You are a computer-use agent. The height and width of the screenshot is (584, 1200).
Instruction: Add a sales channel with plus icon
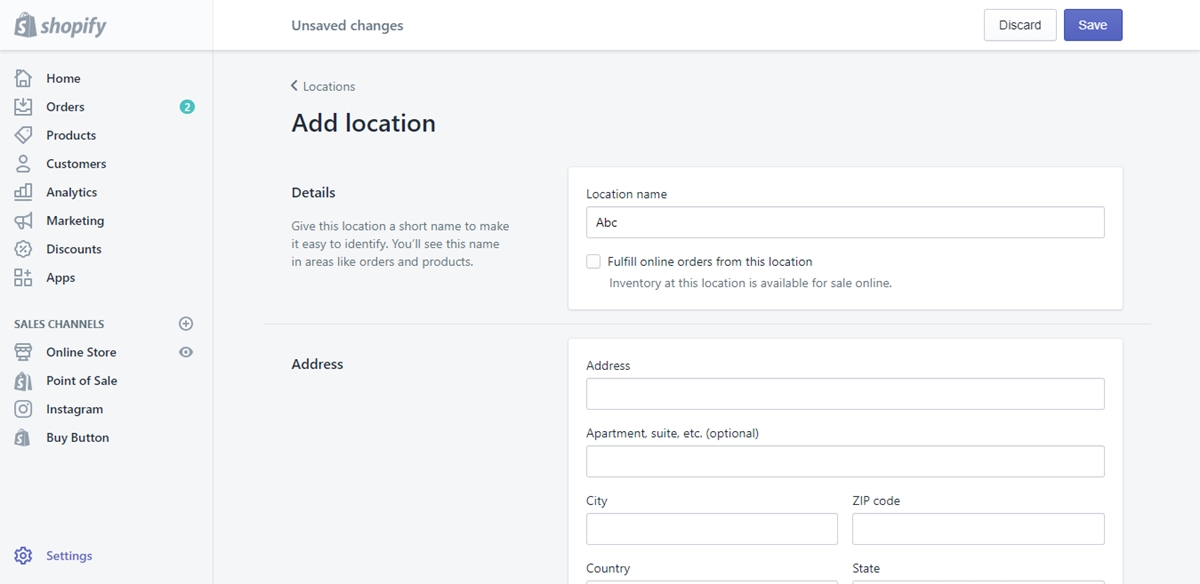pyautogui.click(x=185, y=324)
